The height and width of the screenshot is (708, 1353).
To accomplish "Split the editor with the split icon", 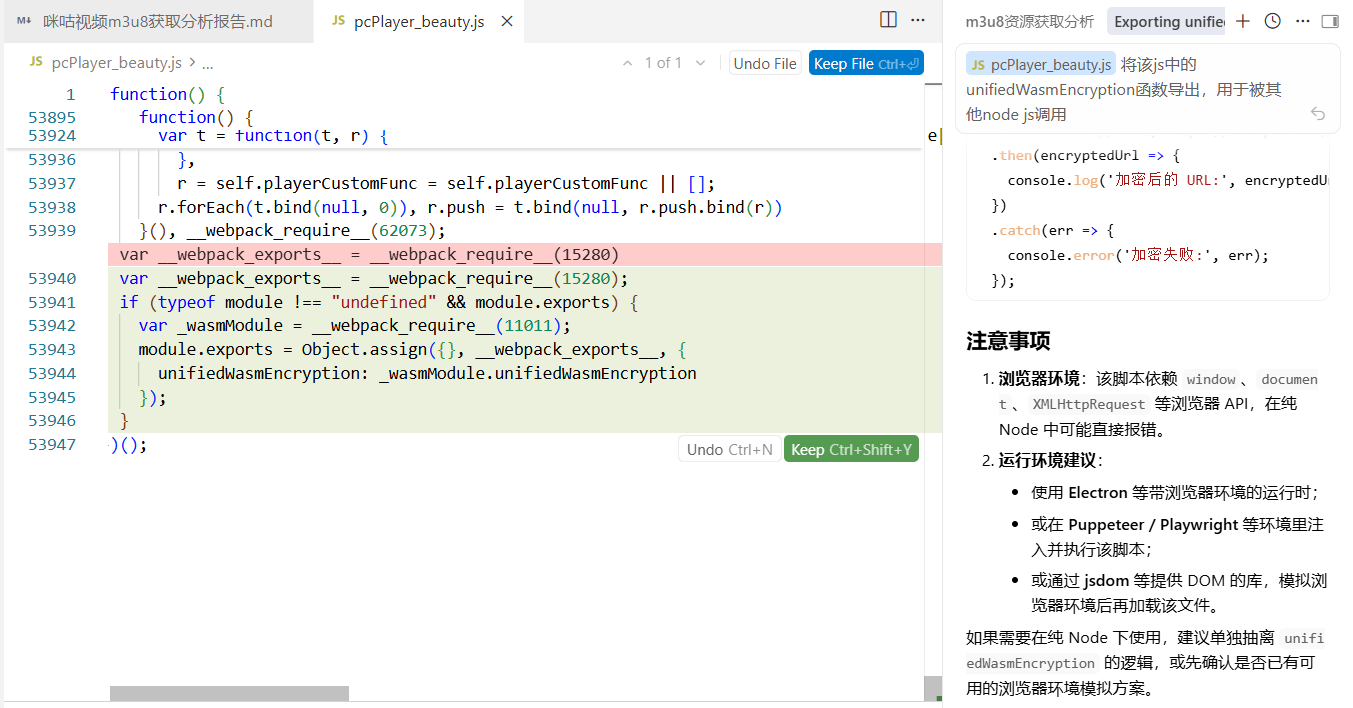I will (x=888, y=20).
